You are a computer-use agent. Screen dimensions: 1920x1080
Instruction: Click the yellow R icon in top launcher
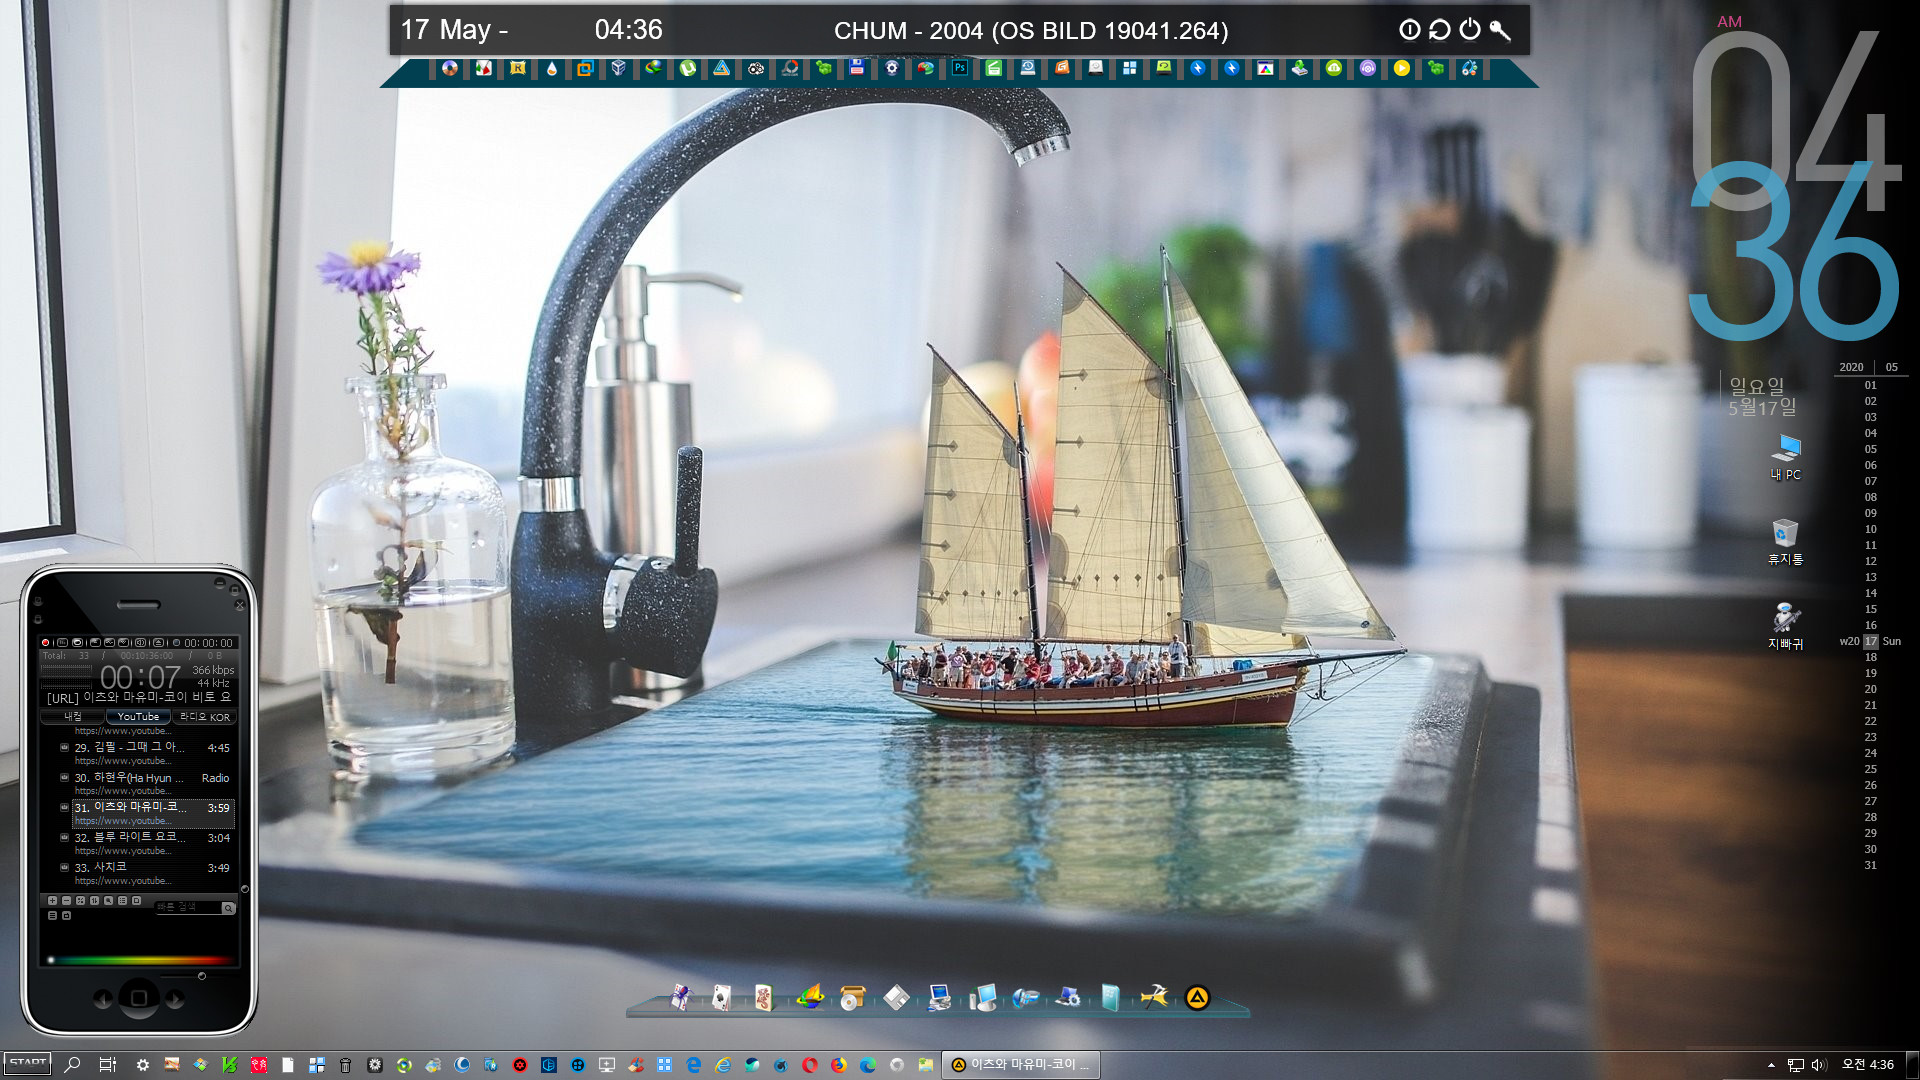point(517,68)
